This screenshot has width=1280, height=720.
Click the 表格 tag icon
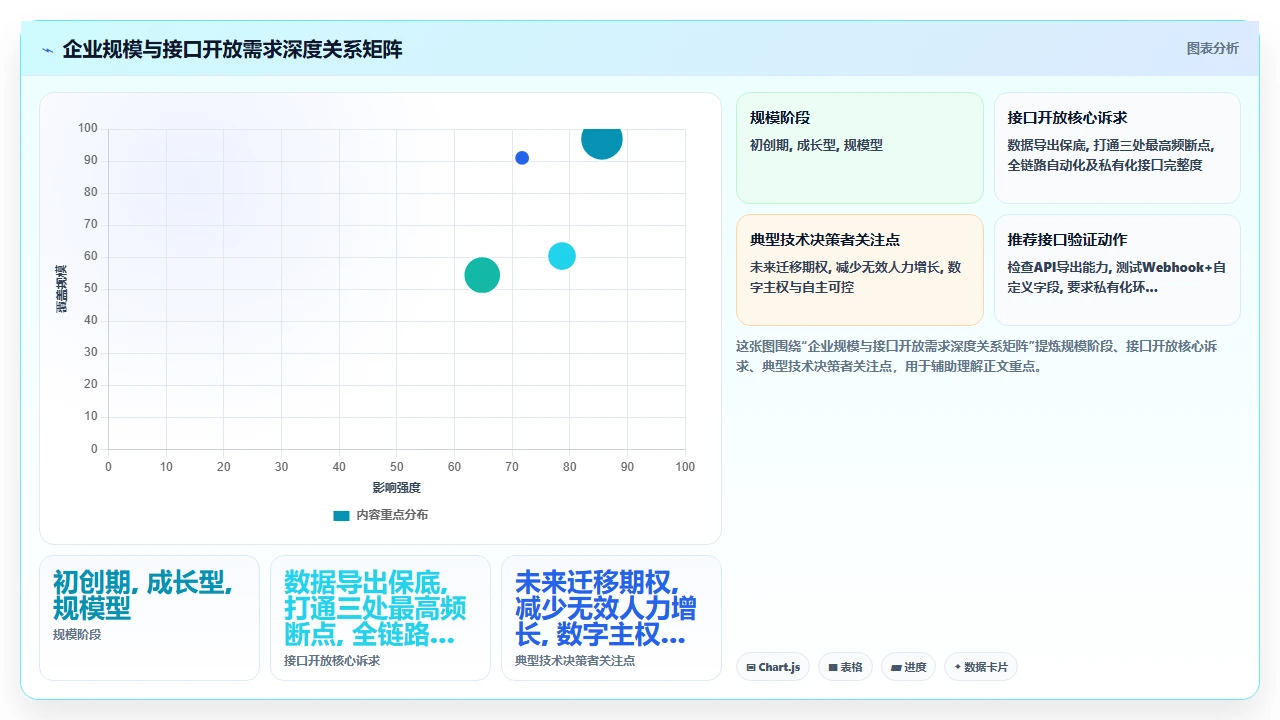point(832,667)
